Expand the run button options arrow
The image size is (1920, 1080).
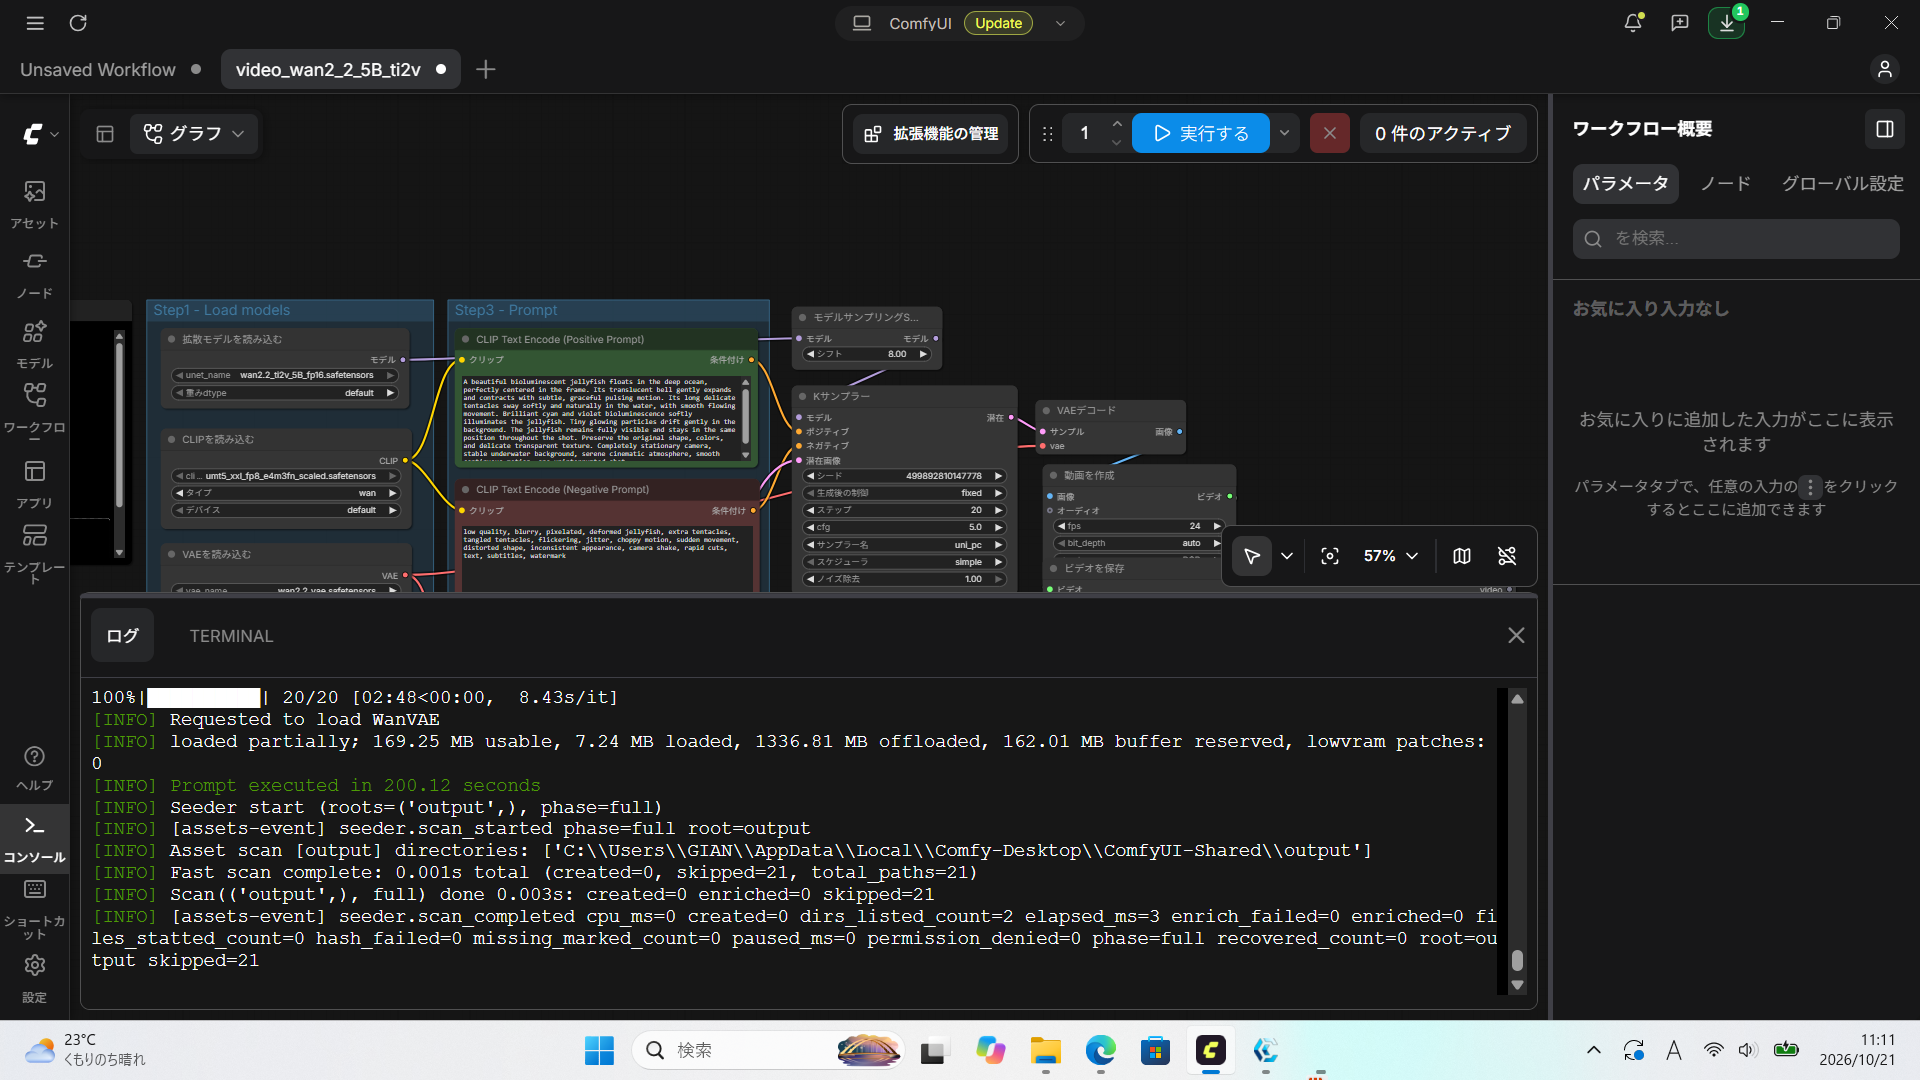click(1285, 133)
